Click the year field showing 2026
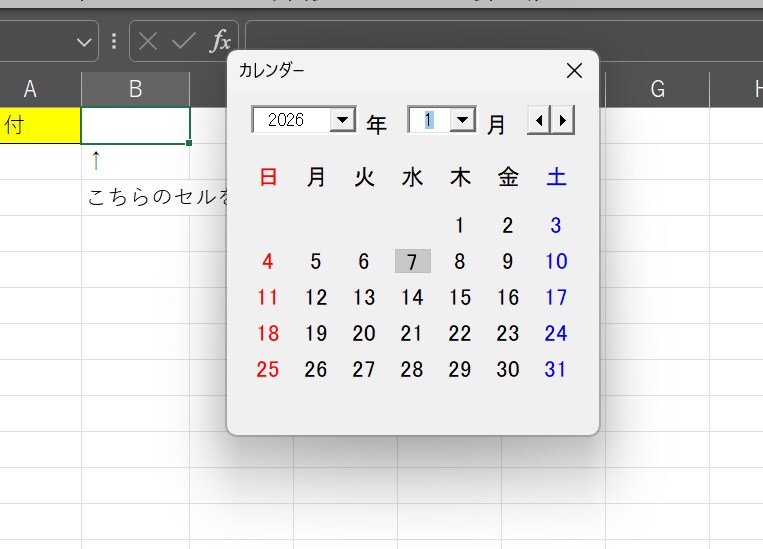The height and width of the screenshot is (549, 763). [292, 120]
